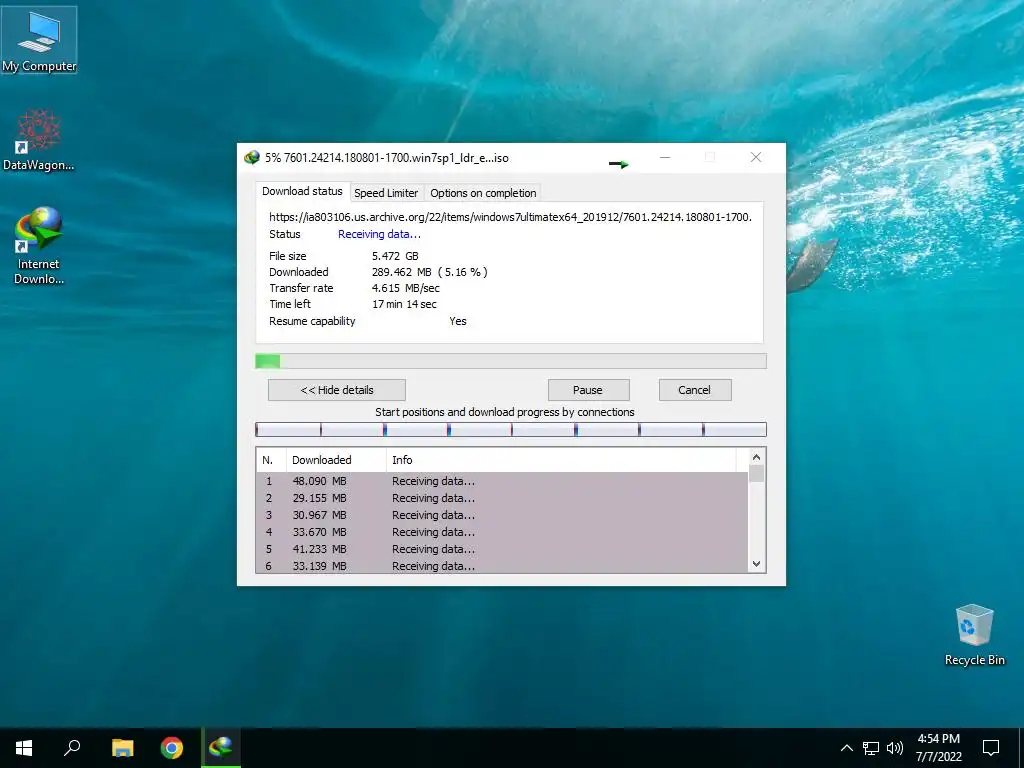Select connection row with 48.090 MB
1024x768 pixels.
[x=502, y=481]
